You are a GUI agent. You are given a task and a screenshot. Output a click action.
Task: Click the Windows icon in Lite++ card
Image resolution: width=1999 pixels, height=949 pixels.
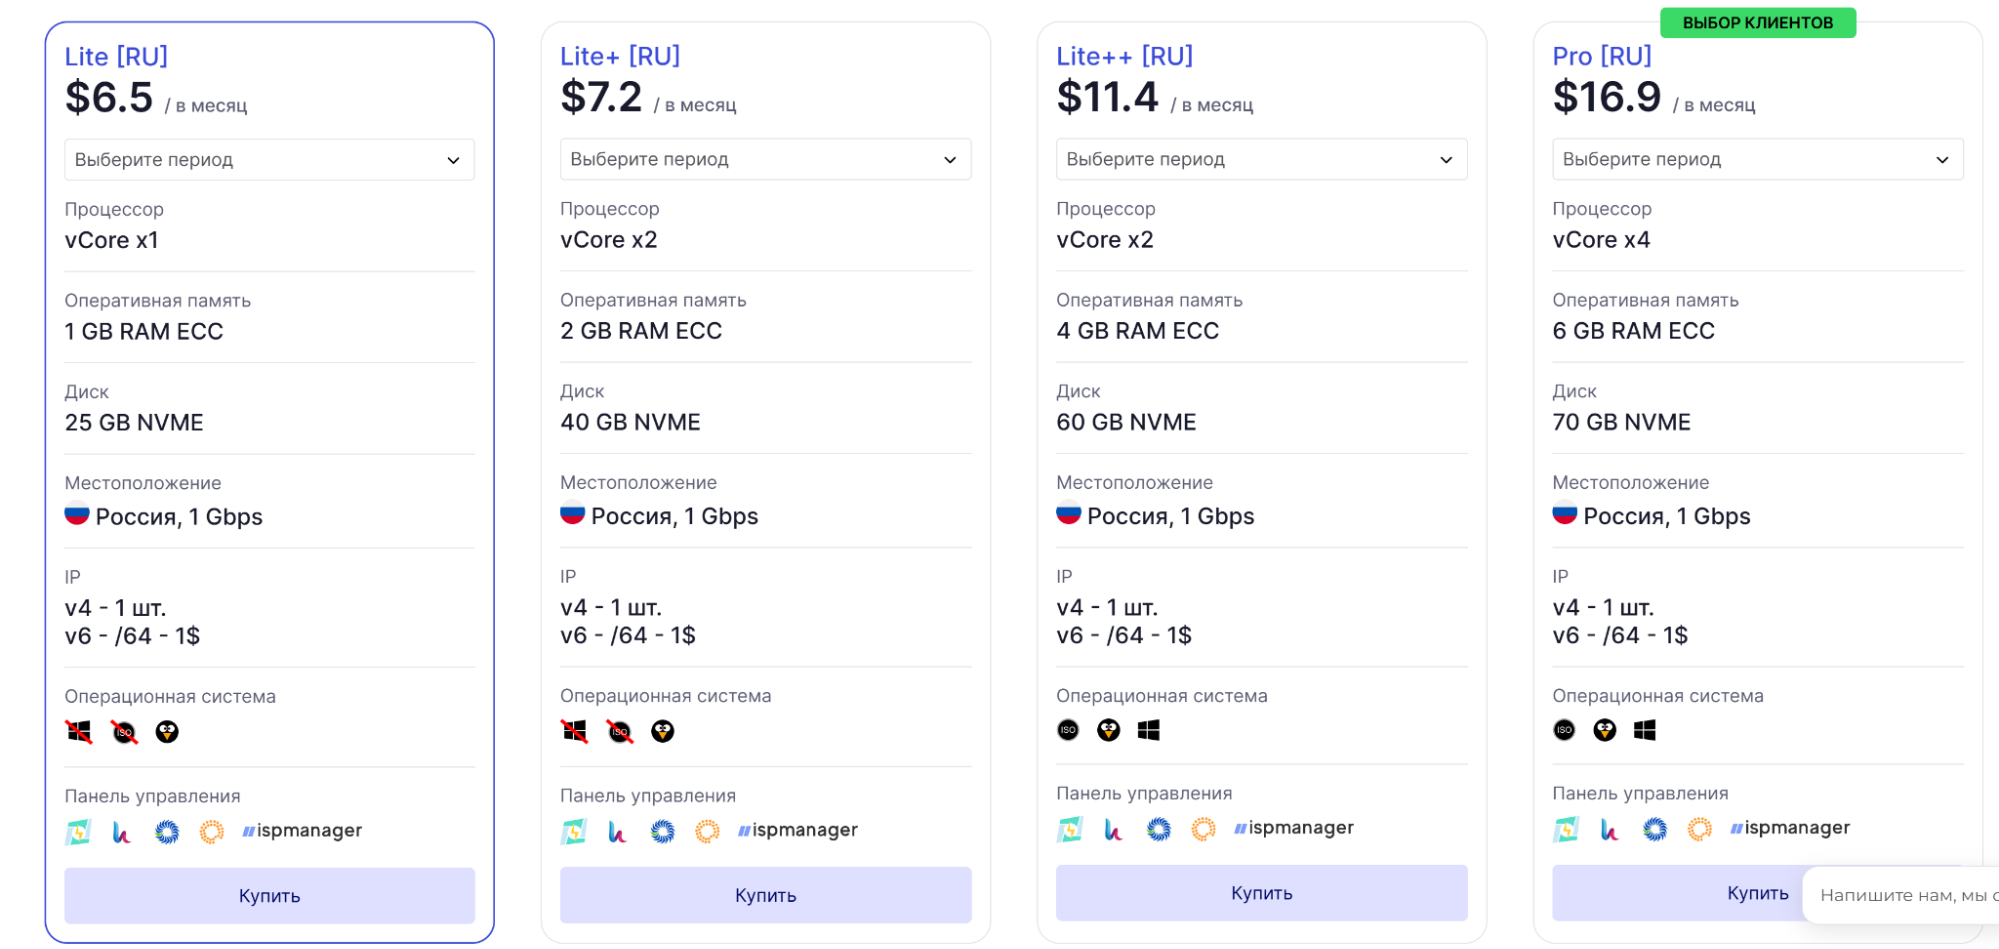(x=1148, y=730)
